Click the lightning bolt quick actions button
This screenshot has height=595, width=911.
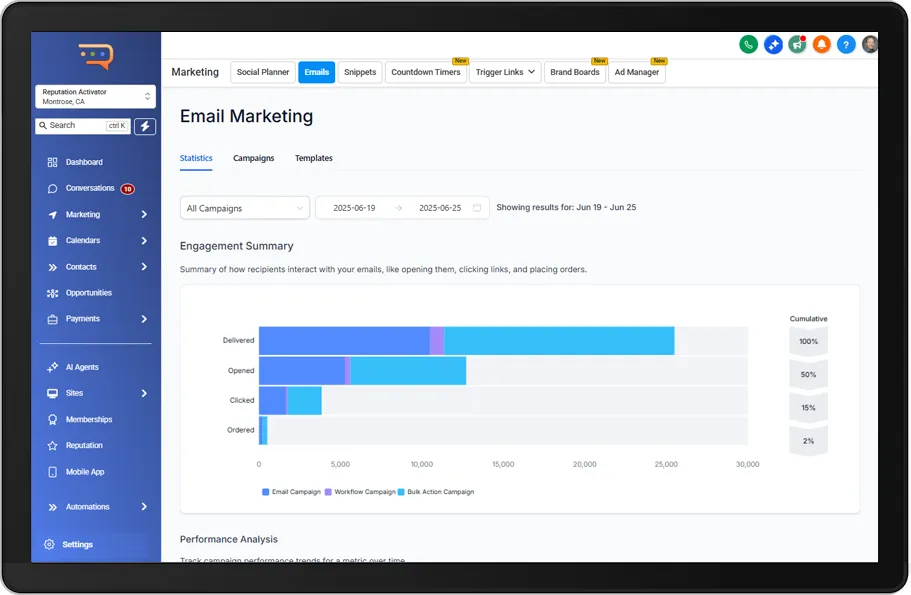tap(145, 126)
